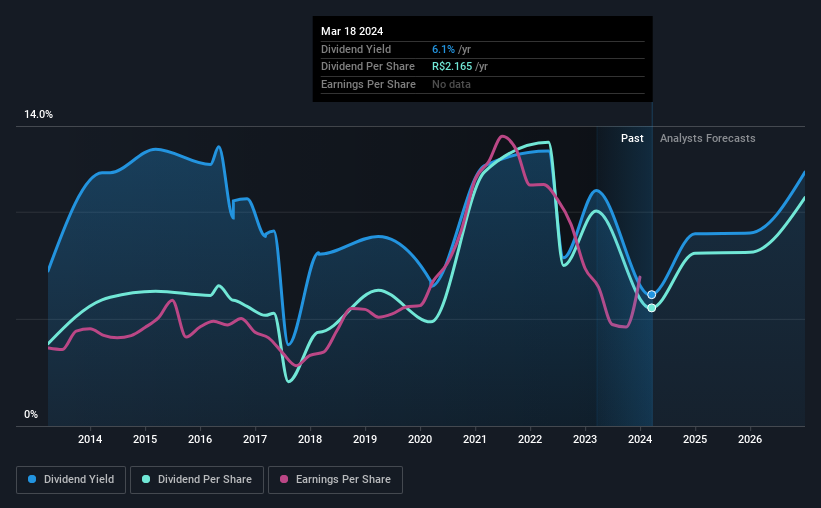The image size is (821, 508).
Task: Select the 2018 x-axis label
Action: [310, 439]
